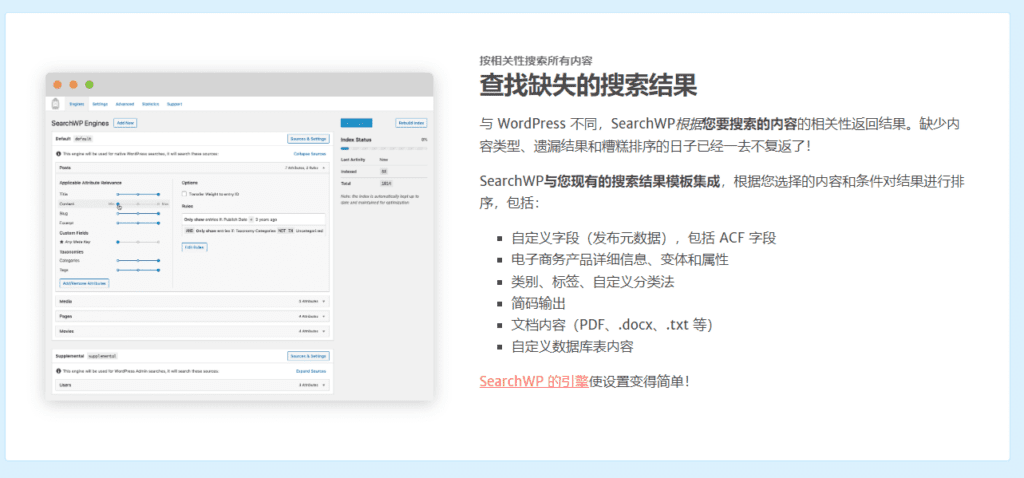This screenshot has height=478, width=1024.
Task: Select the Support tab
Action: click(174, 104)
